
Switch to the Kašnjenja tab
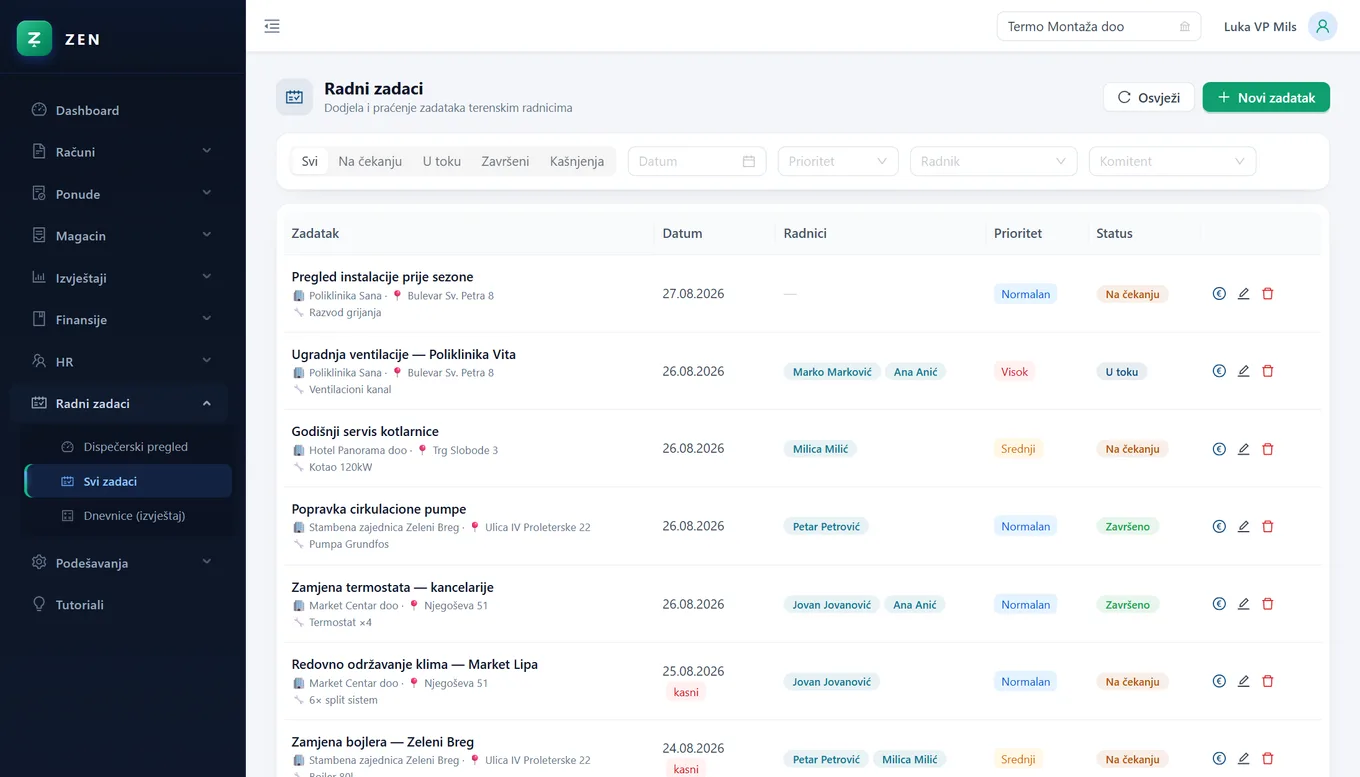click(577, 161)
